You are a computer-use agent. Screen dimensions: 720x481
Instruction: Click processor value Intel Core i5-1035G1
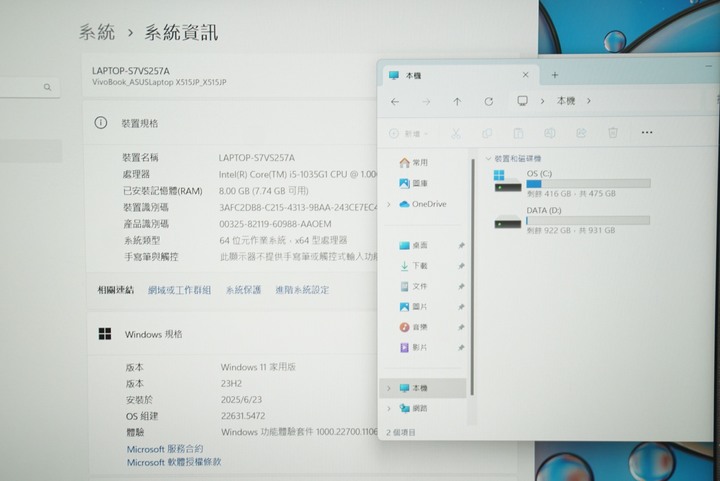pos(298,174)
